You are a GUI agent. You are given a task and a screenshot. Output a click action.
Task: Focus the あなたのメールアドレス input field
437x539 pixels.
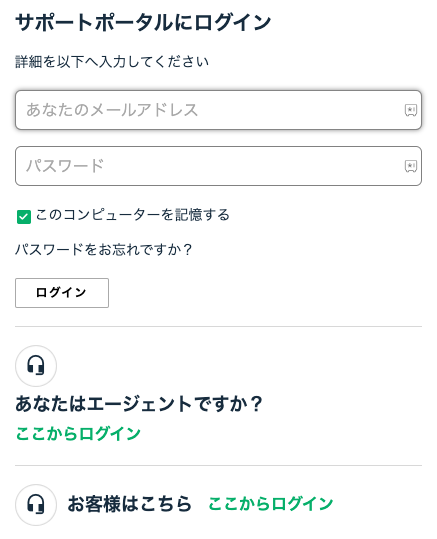tap(218, 110)
